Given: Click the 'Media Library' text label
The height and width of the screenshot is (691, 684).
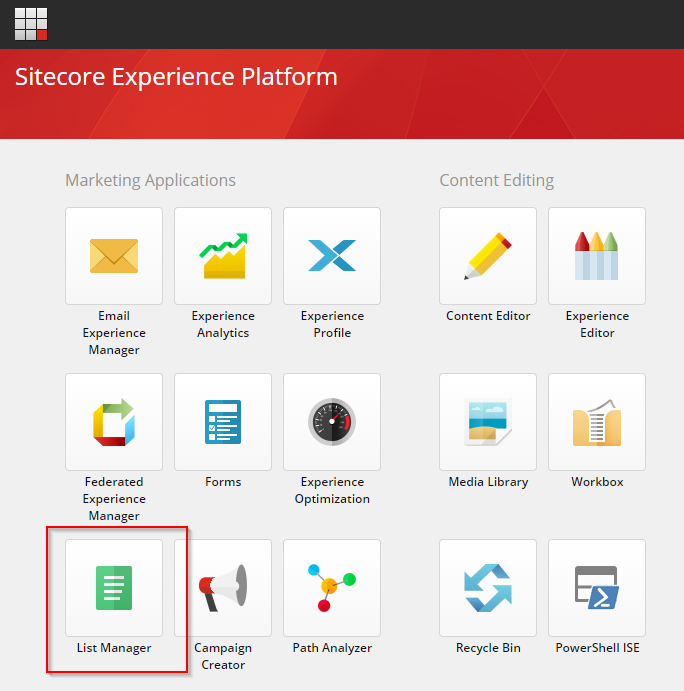Looking at the screenshot, I should pyautogui.click(x=488, y=482).
